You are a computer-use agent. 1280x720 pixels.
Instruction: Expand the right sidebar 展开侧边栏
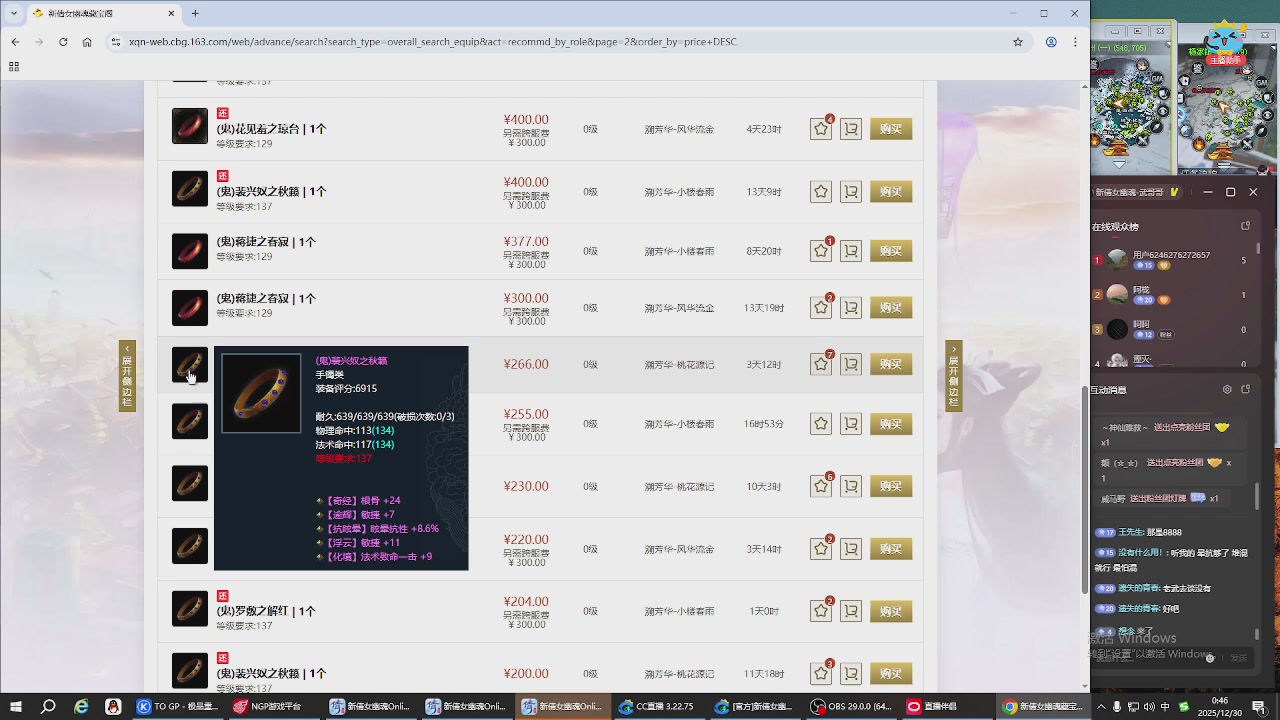[954, 376]
